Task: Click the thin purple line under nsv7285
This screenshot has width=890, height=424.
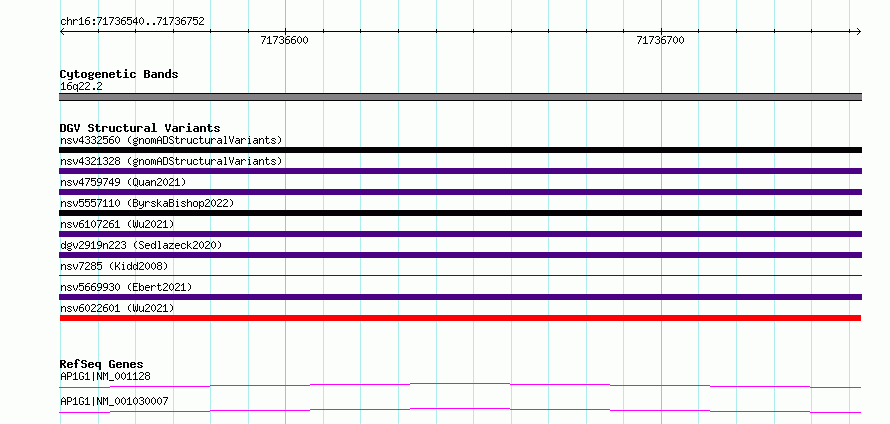Action: click(460, 275)
